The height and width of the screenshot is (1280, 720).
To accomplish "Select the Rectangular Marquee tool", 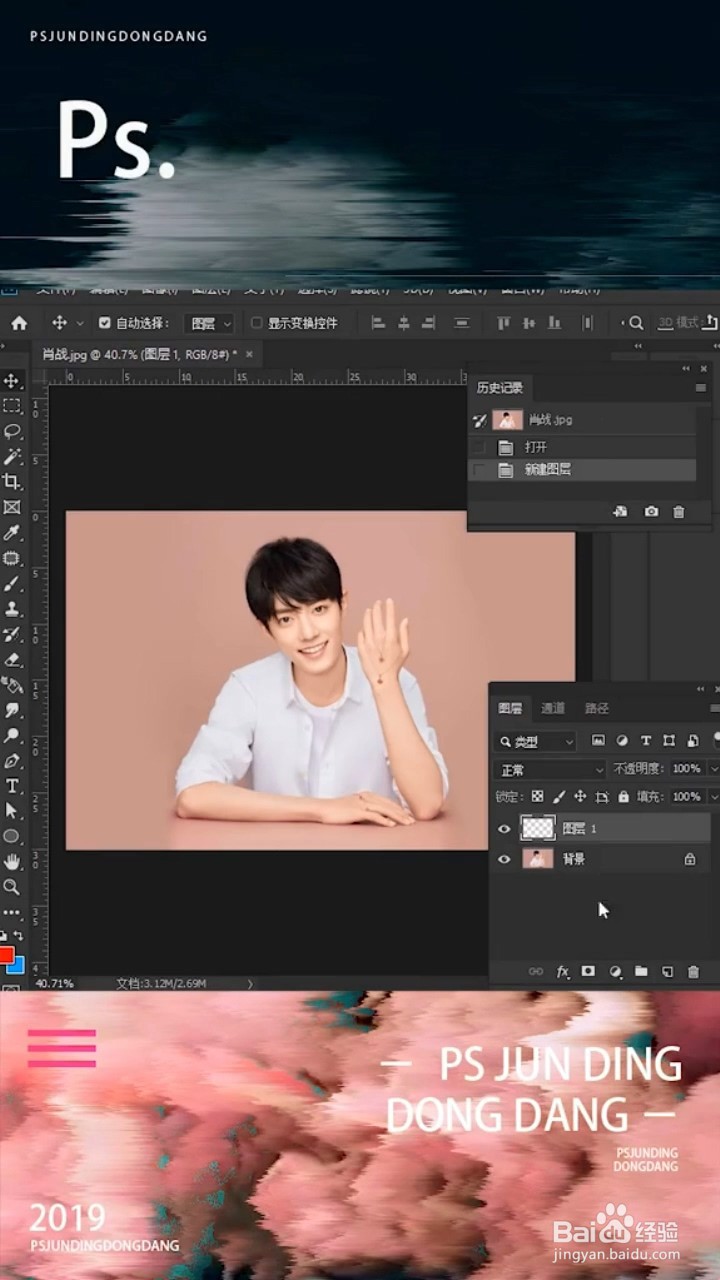I will (x=12, y=406).
